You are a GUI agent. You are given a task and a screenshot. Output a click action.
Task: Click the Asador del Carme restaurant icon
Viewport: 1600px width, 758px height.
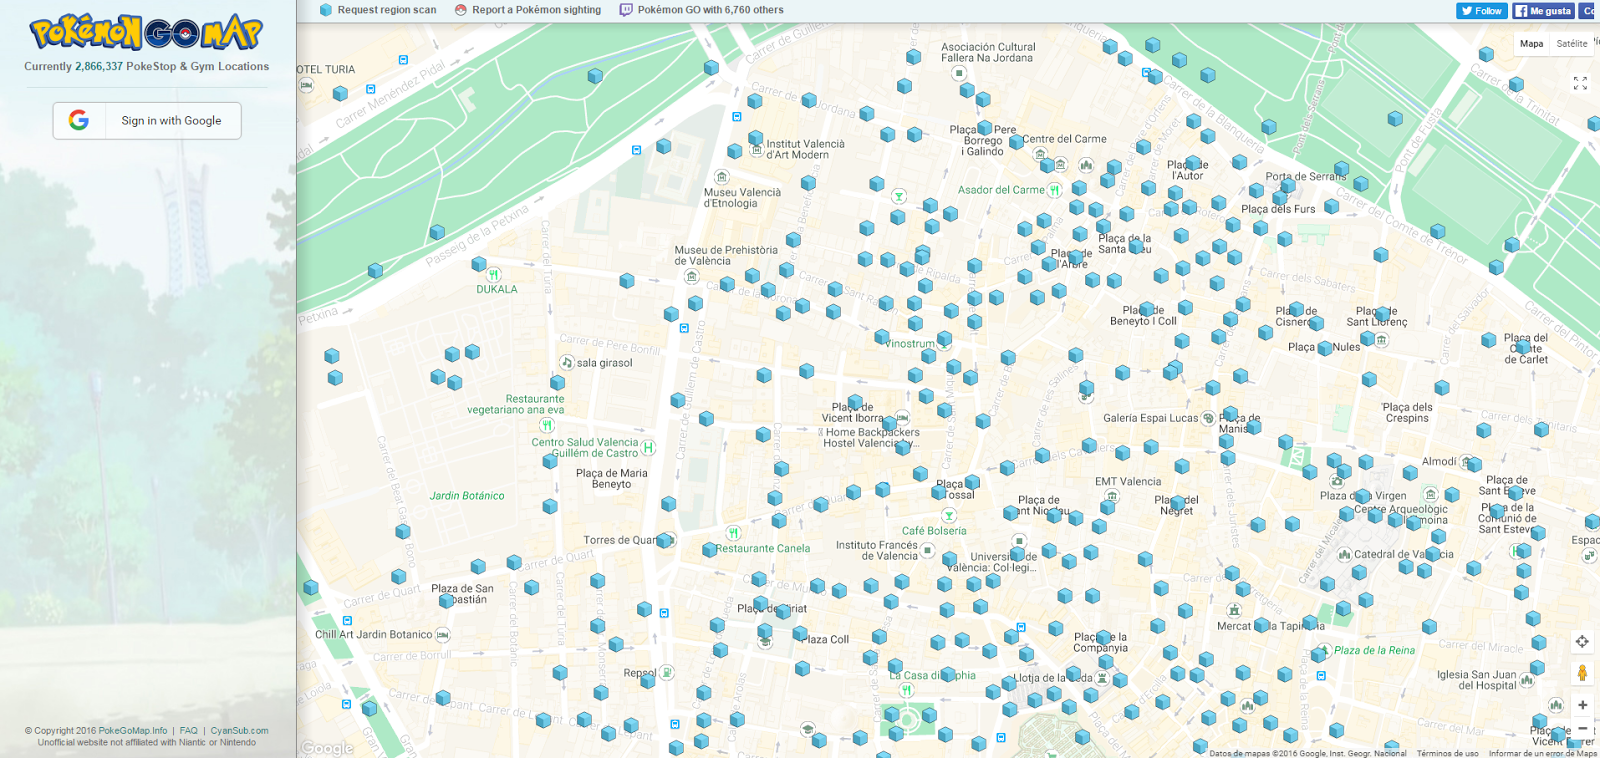pyautogui.click(x=1054, y=189)
